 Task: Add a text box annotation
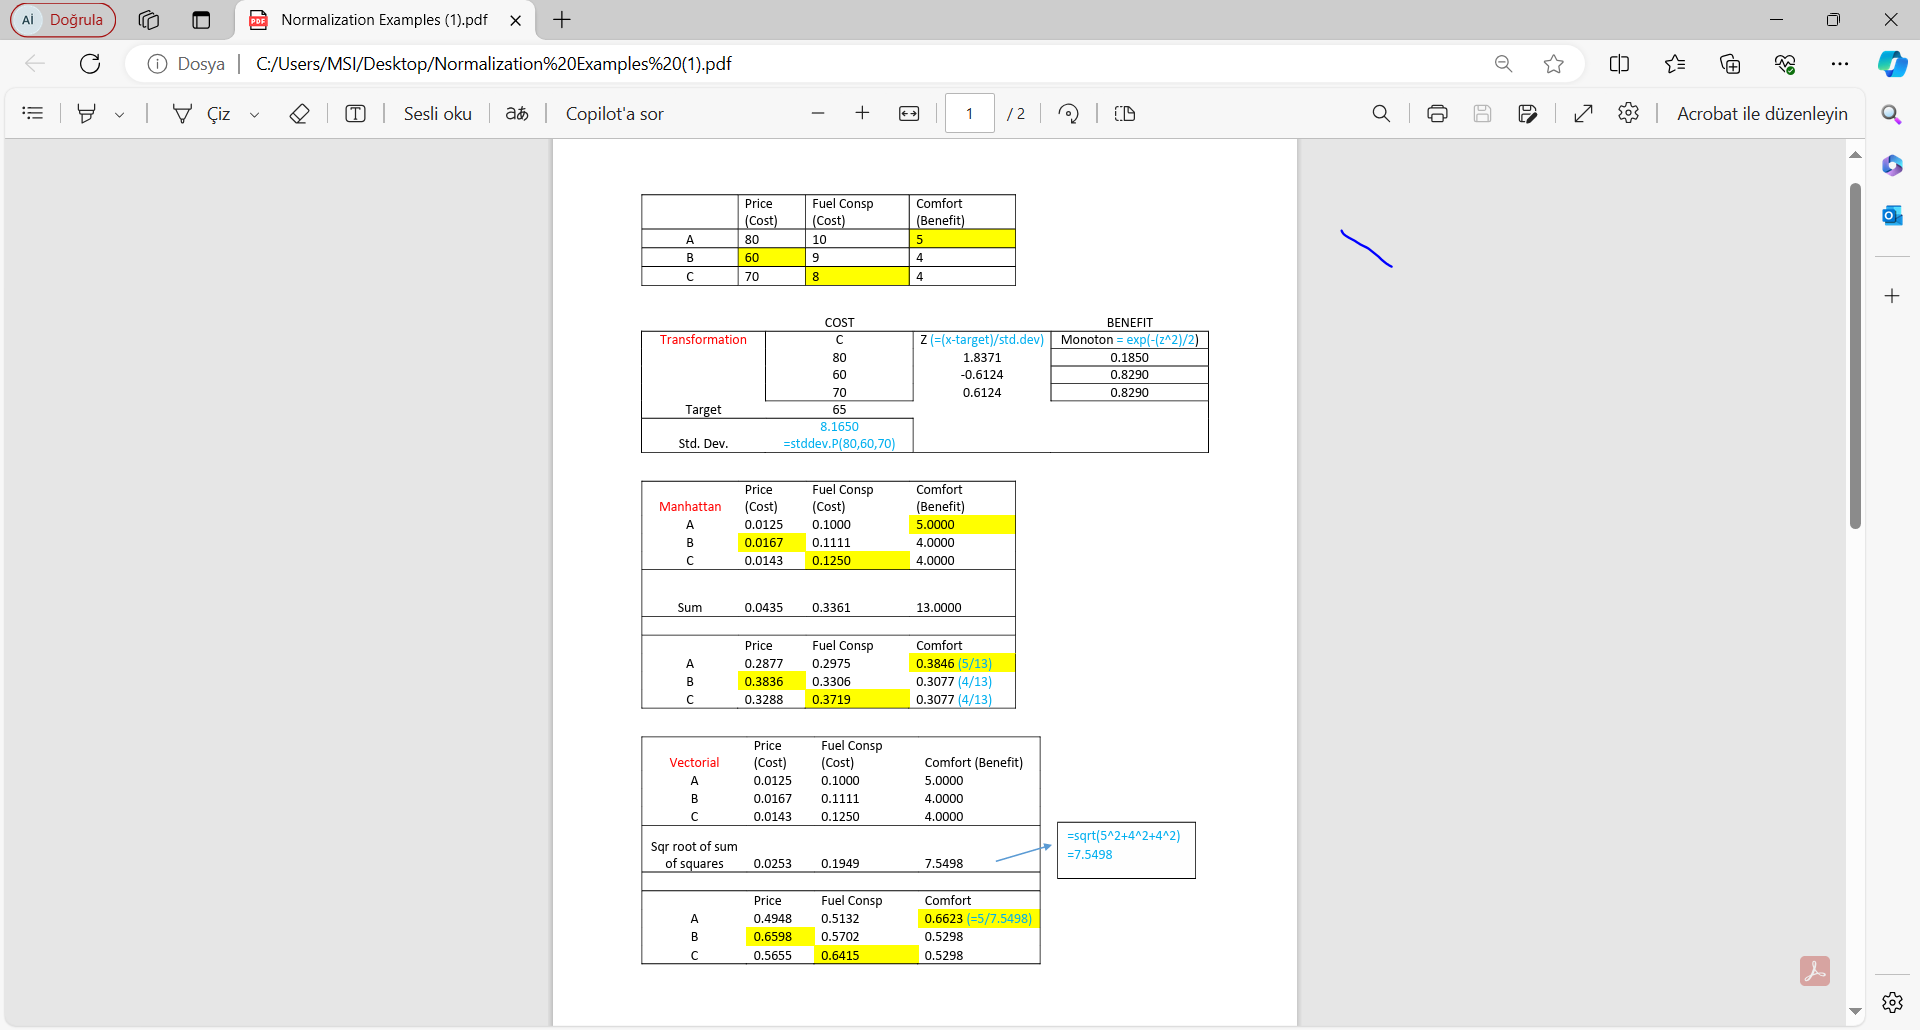click(x=355, y=114)
